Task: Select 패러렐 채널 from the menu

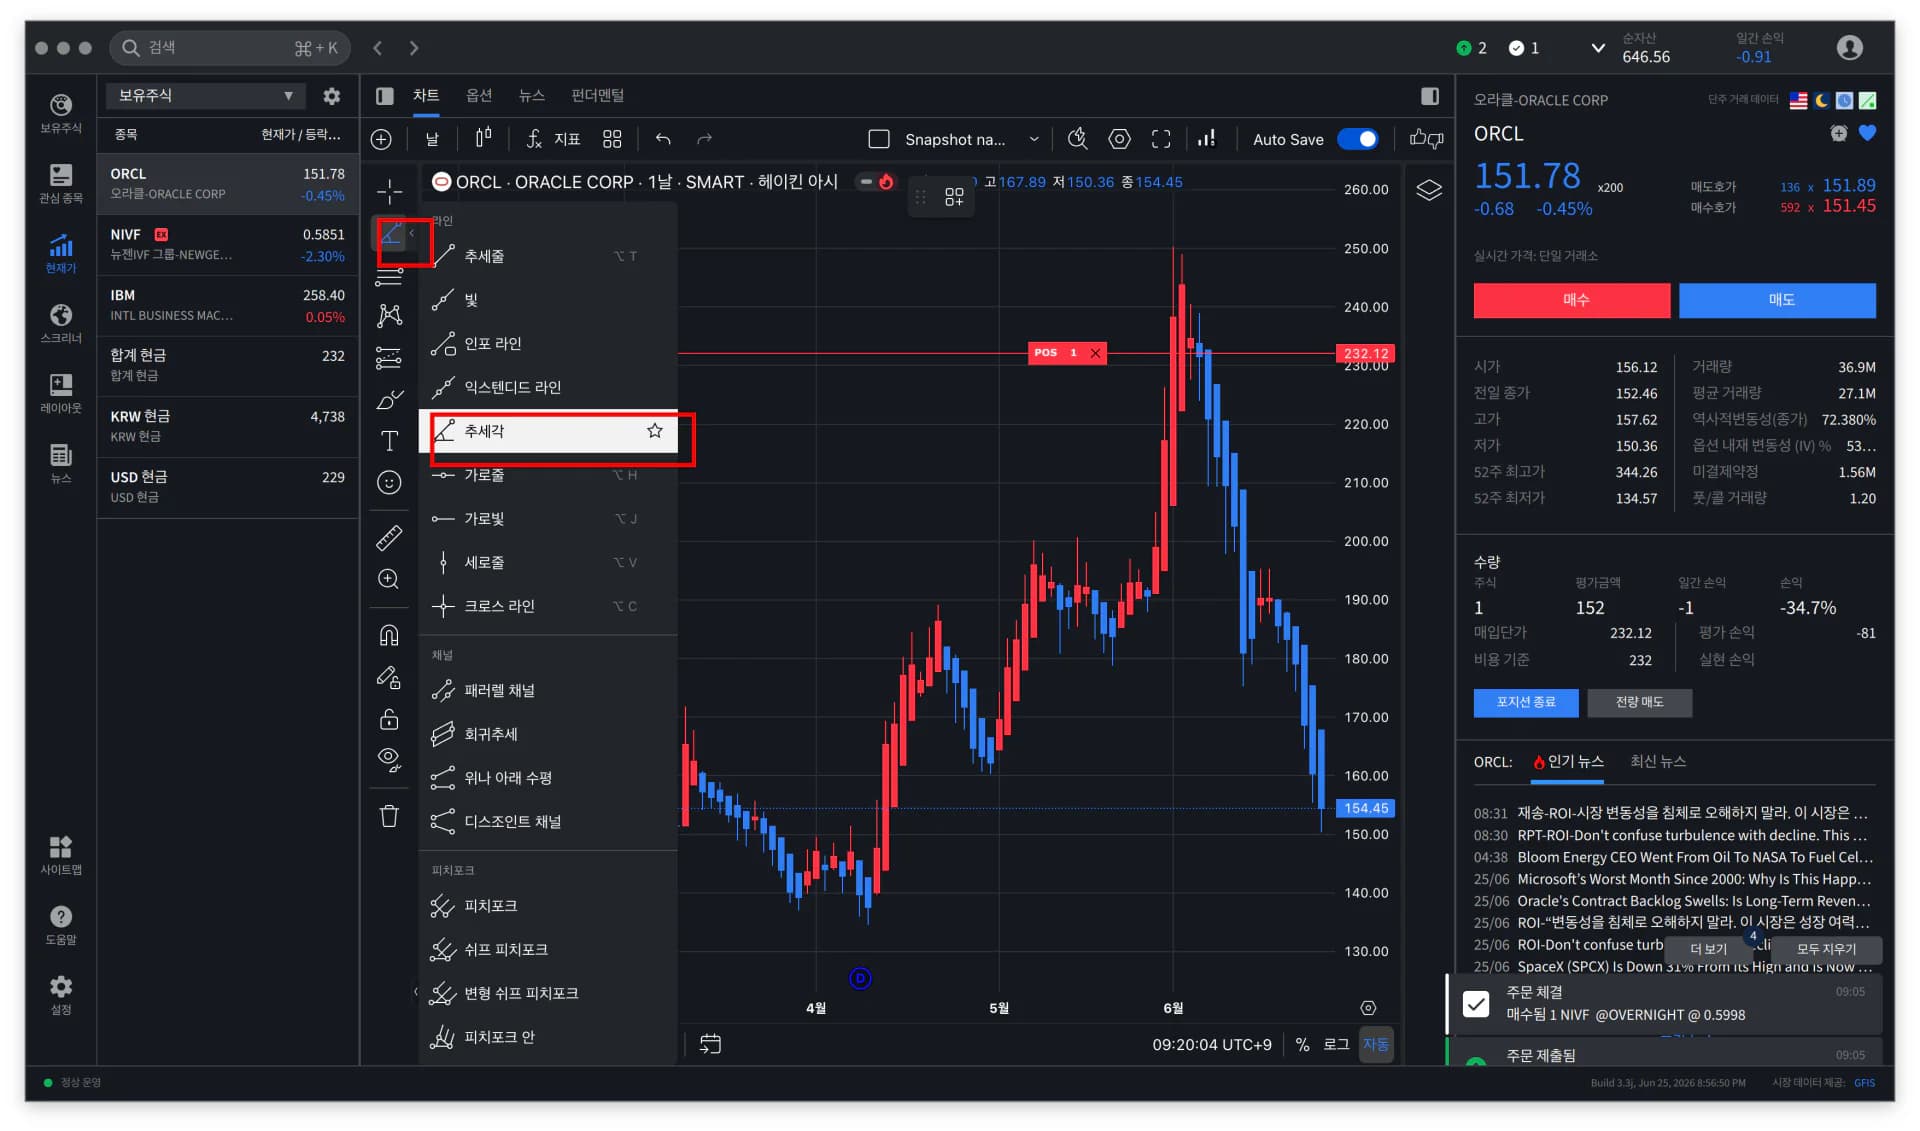Action: (x=548, y=691)
